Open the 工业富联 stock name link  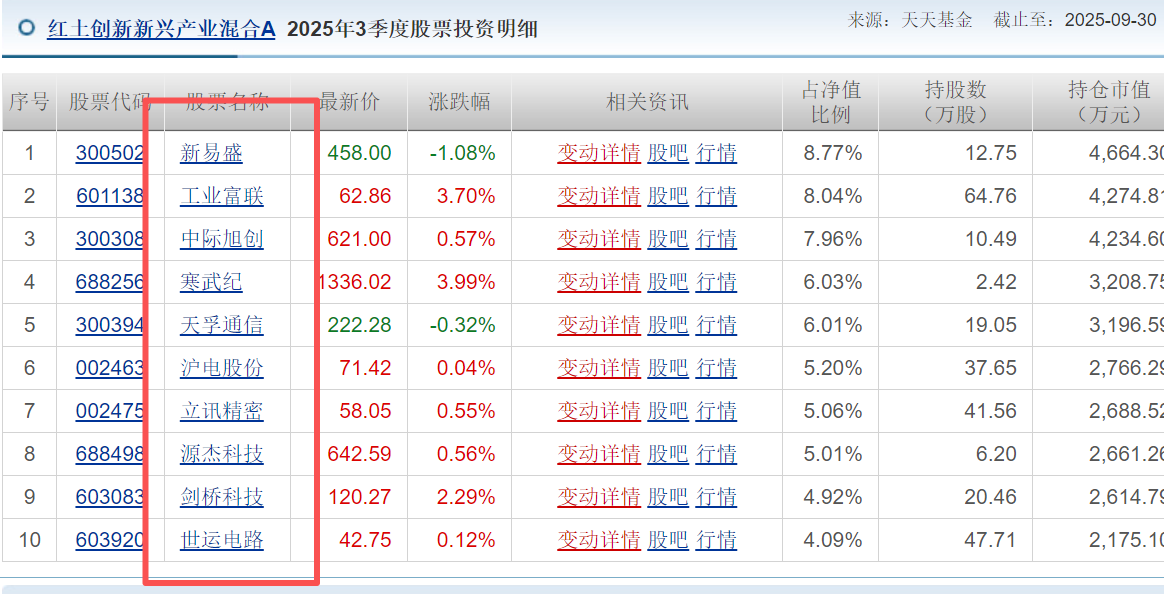tap(222, 197)
